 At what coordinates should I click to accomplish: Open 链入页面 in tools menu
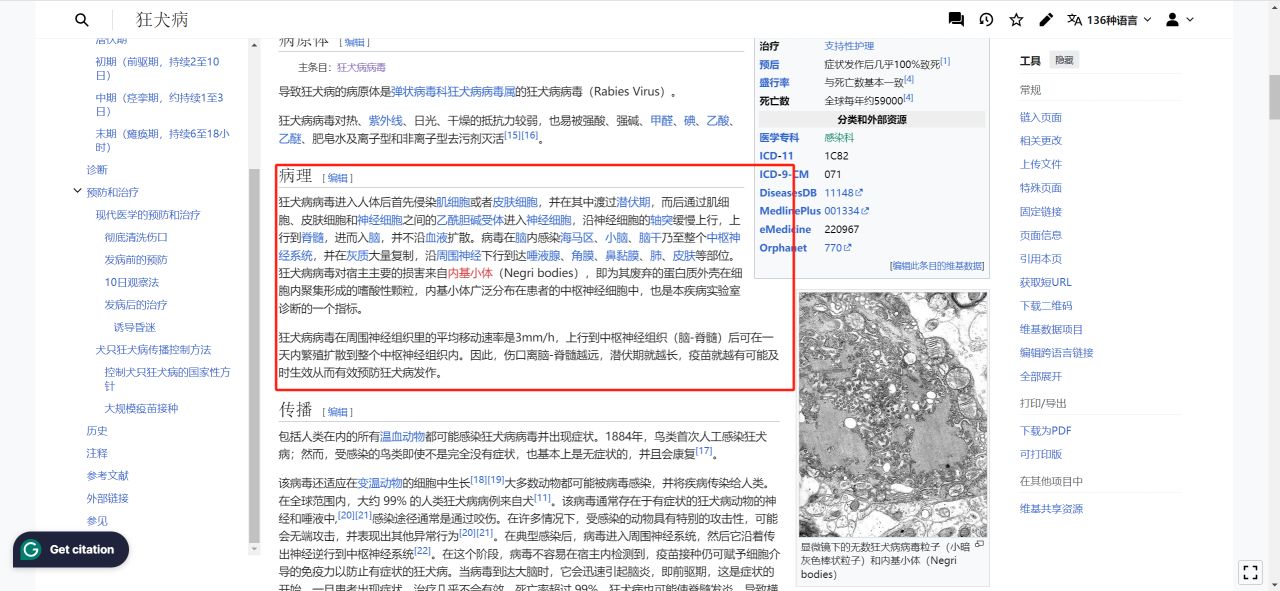(x=1041, y=117)
